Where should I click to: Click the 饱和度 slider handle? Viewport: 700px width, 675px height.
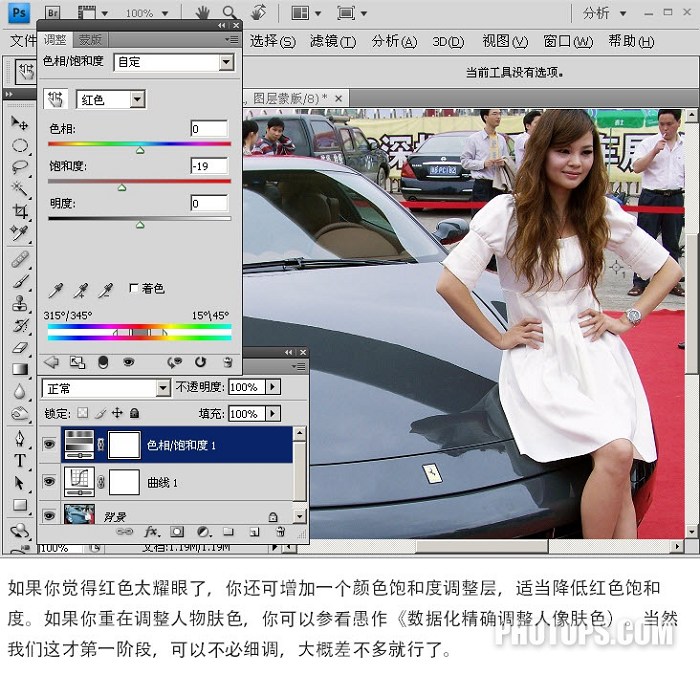tap(122, 188)
